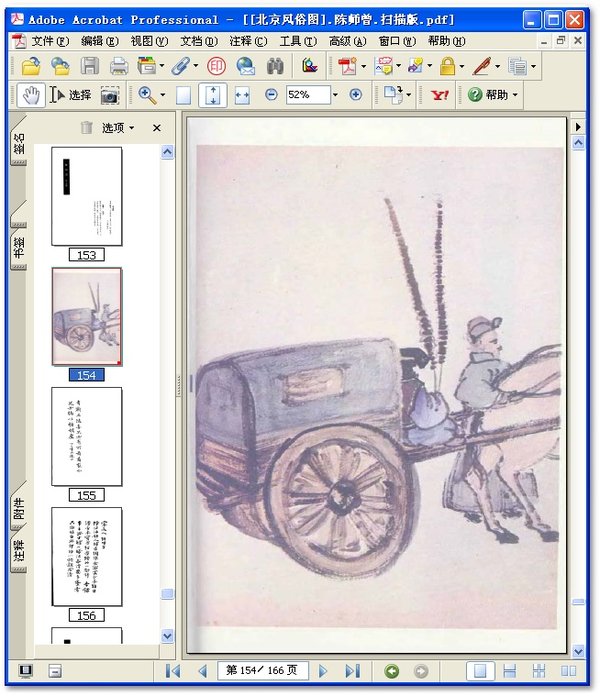
Task: Click the page number field showing 154/166
Action: [263, 671]
